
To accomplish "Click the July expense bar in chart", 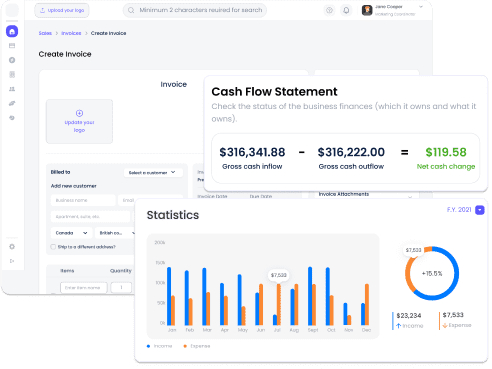I will [x=279, y=304].
